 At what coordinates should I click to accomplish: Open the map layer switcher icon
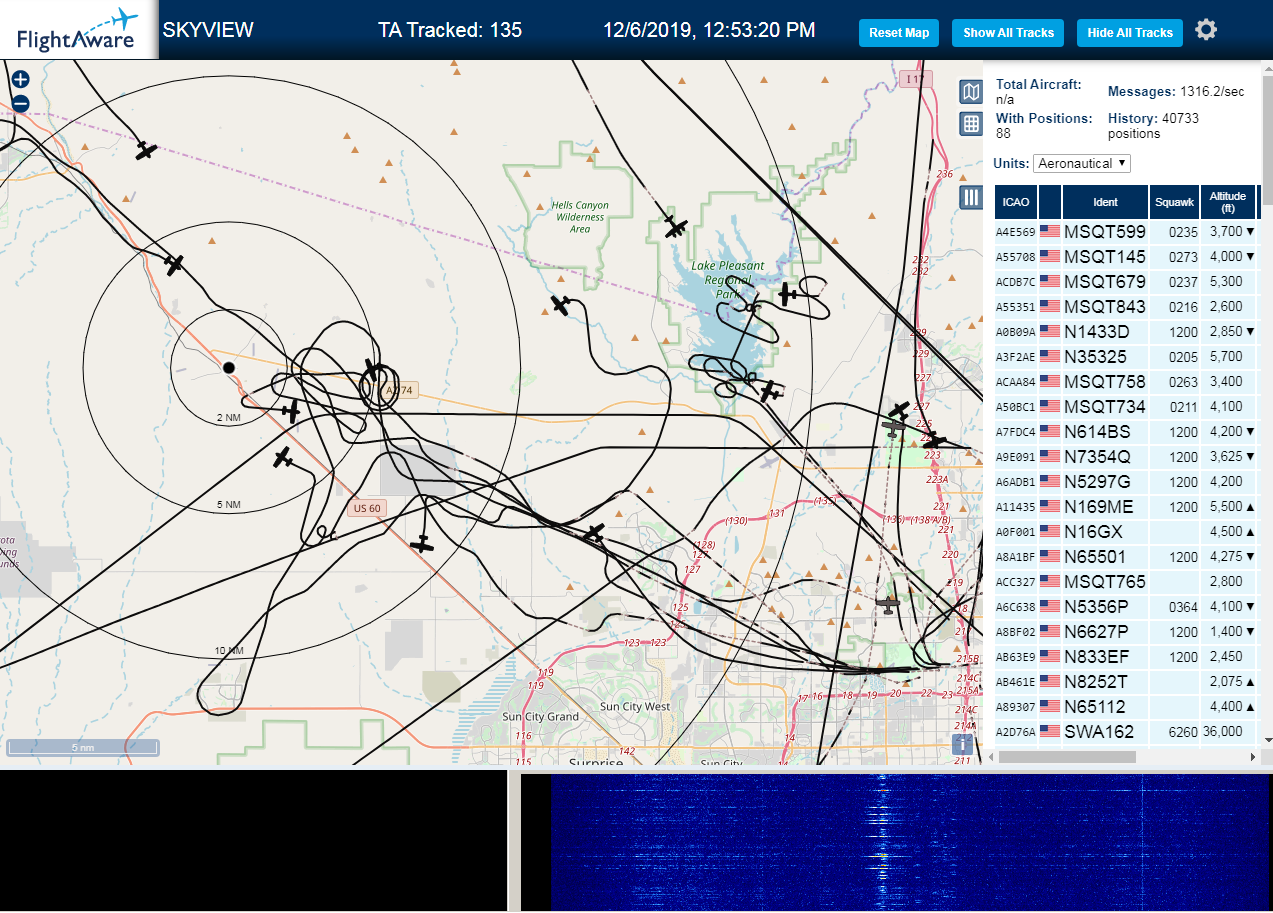coord(970,93)
